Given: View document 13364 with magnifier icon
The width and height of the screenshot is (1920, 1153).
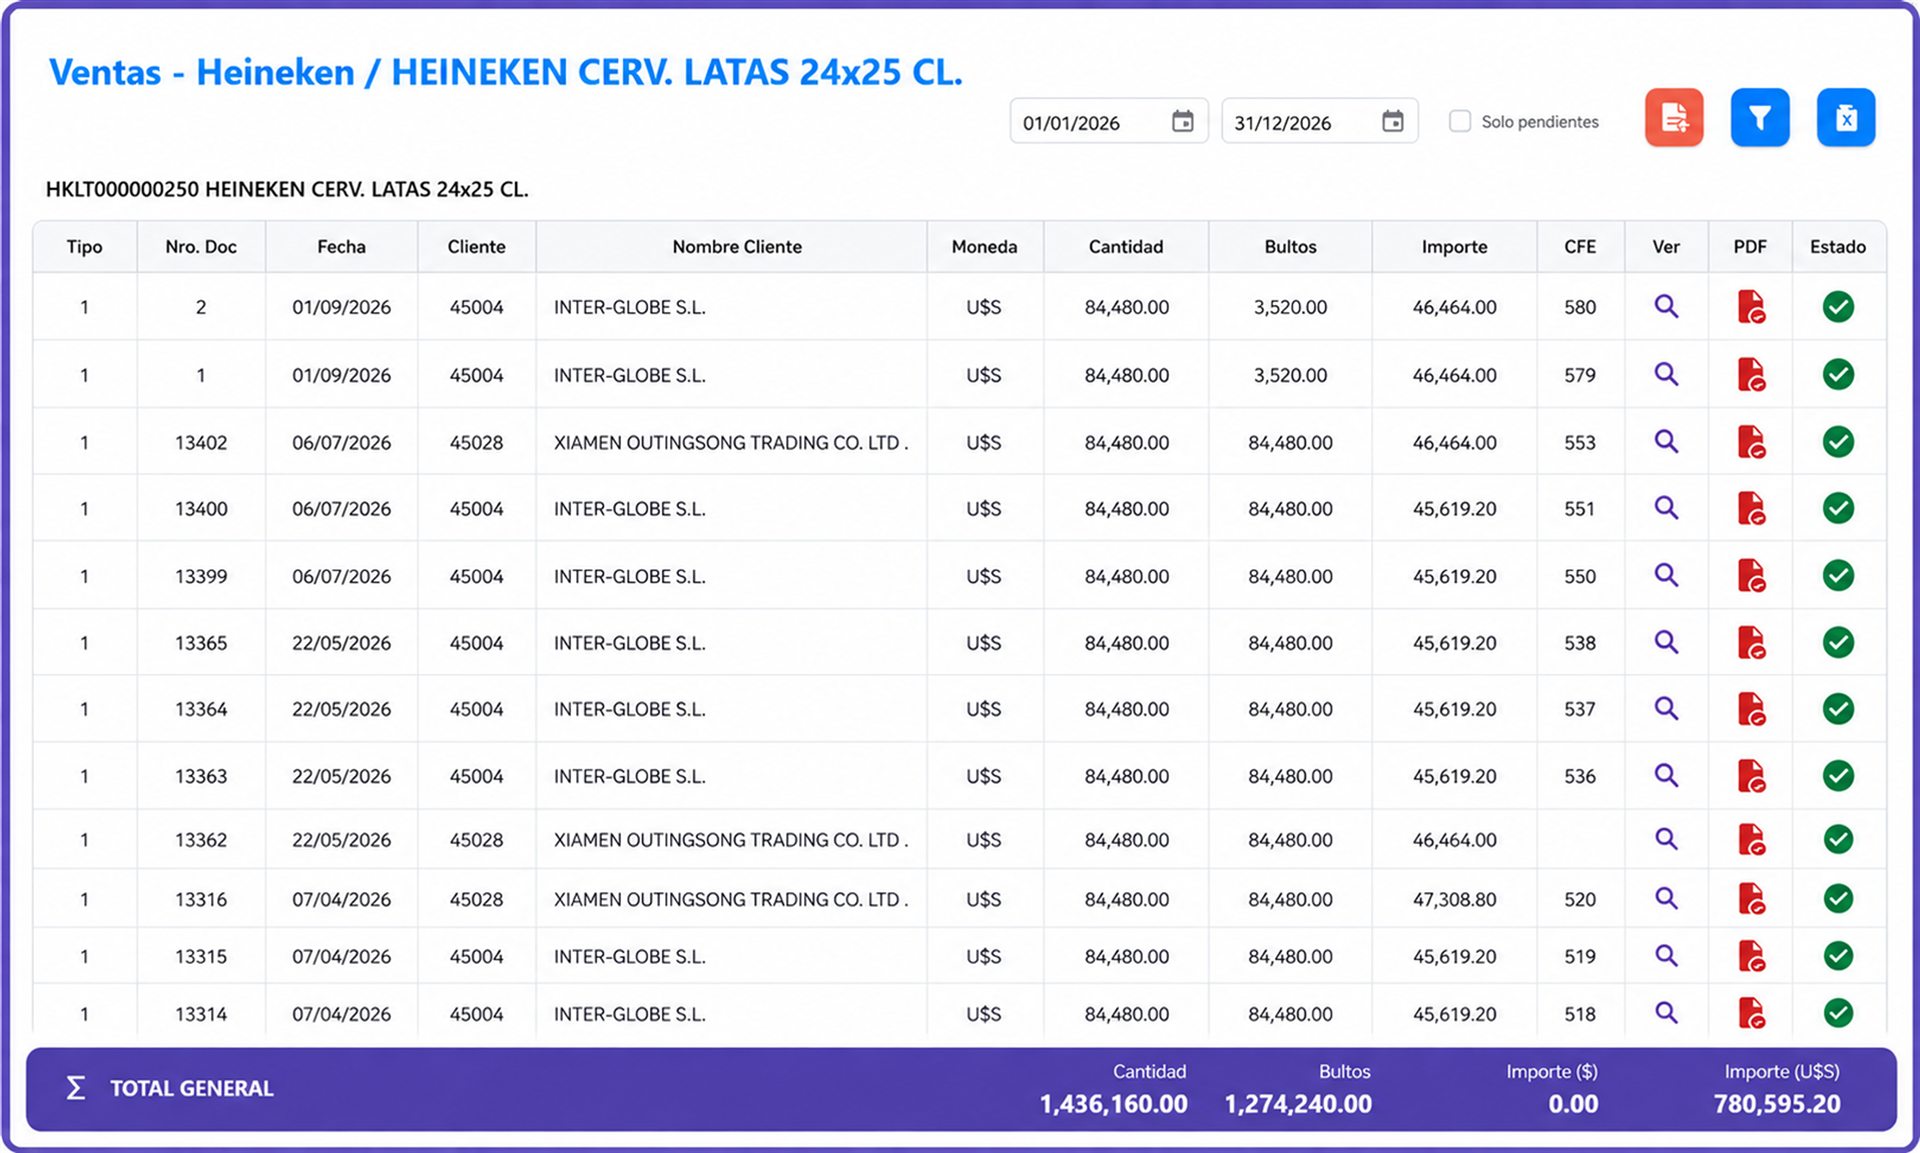Looking at the screenshot, I should tap(1666, 708).
